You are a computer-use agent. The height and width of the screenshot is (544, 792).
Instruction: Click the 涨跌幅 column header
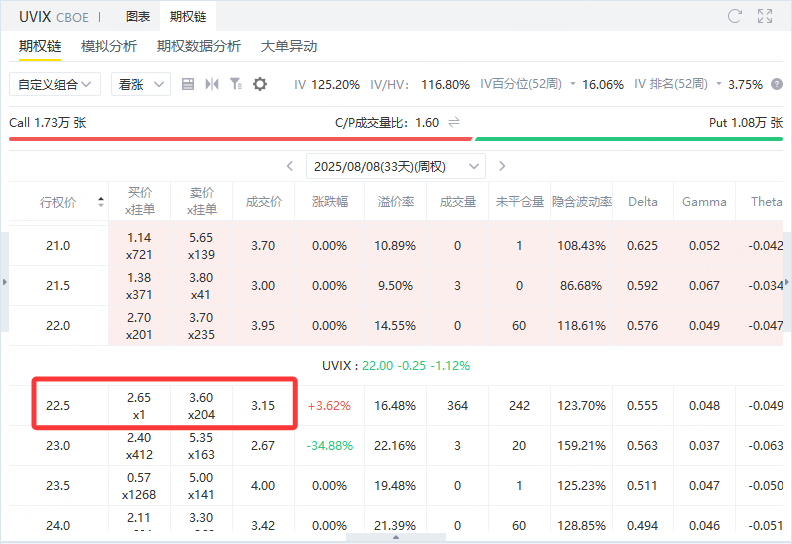point(330,202)
